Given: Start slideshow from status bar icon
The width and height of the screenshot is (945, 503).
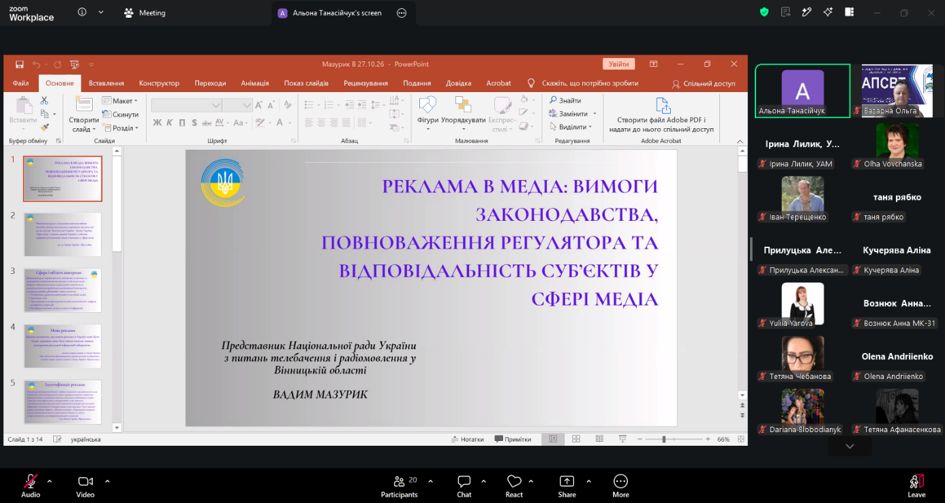Looking at the screenshot, I should coord(623,439).
